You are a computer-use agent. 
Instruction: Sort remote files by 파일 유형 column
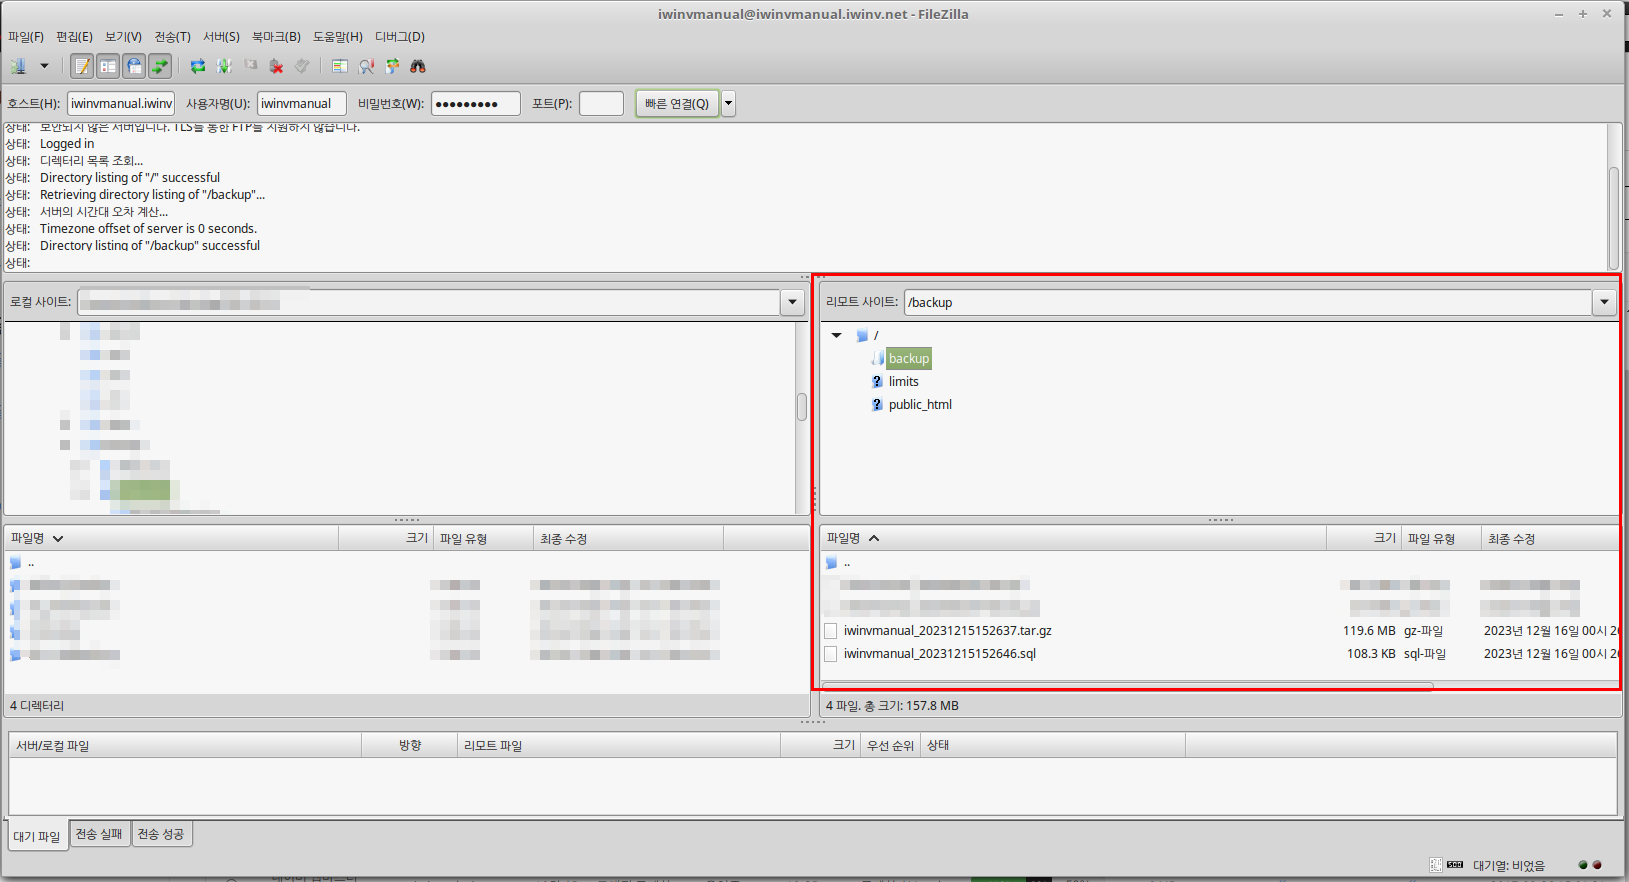tap(1441, 538)
